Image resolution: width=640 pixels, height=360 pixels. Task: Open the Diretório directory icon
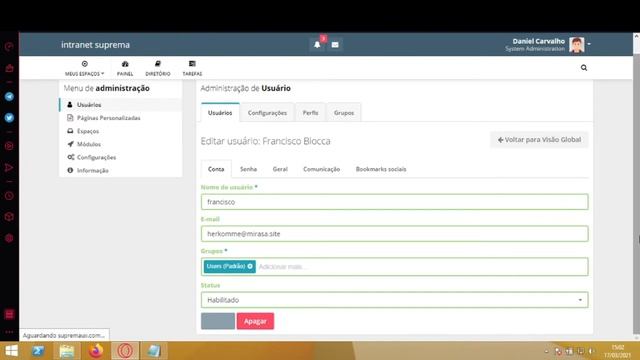[158, 68]
